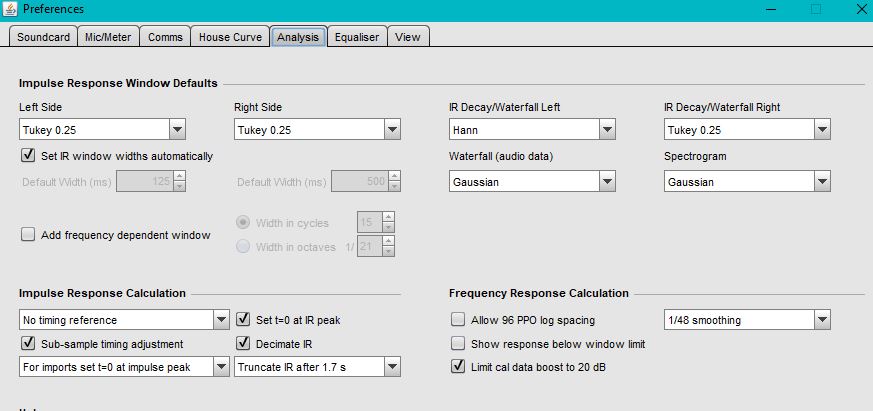Decrease the Width in octaves spinner
Viewport: 873px width, 411px height.
tap(389, 252)
